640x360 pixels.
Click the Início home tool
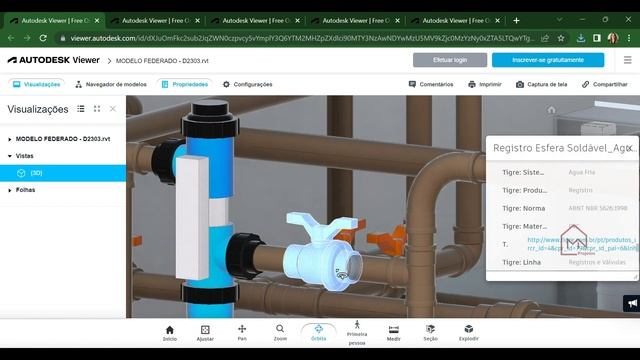[x=170, y=333]
